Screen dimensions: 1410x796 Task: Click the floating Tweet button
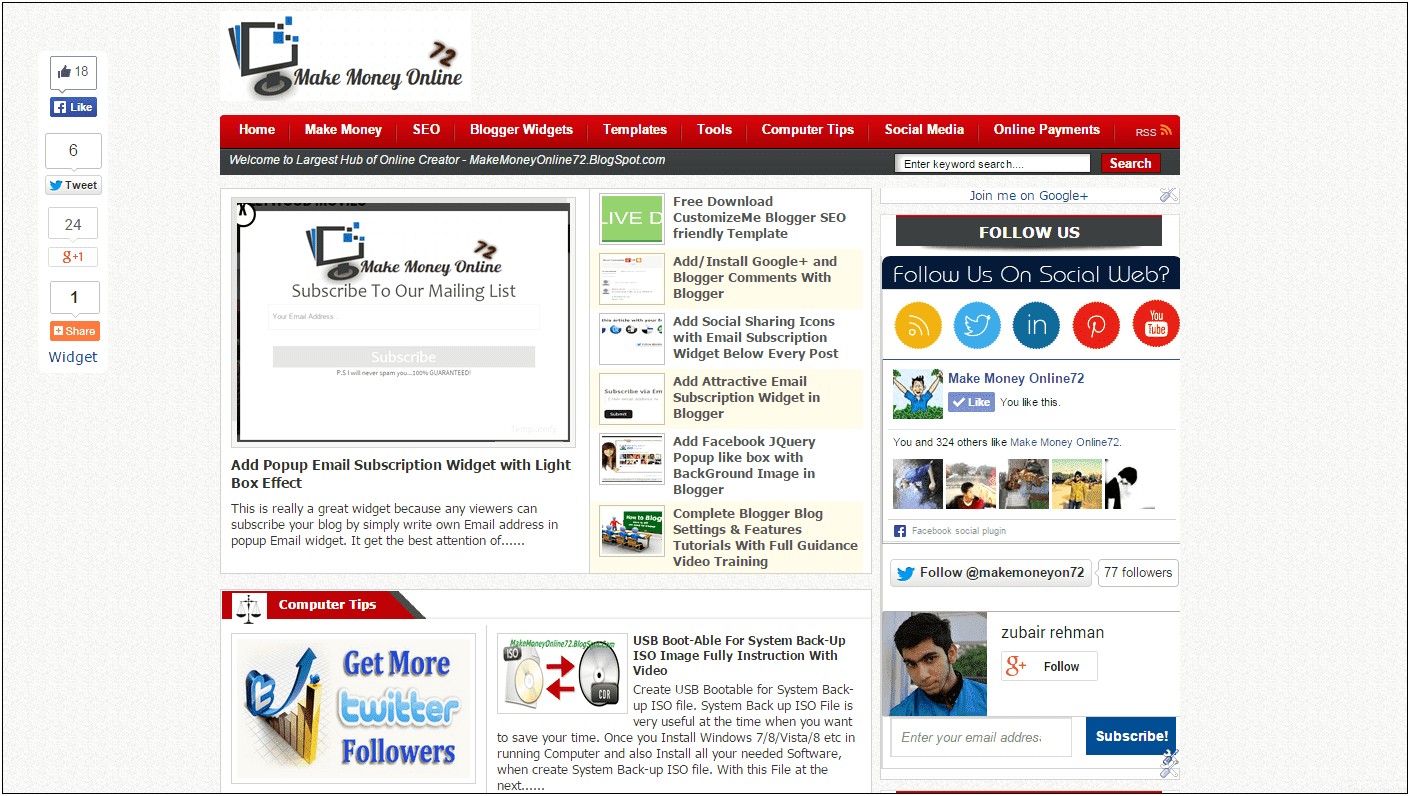click(x=73, y=185)
